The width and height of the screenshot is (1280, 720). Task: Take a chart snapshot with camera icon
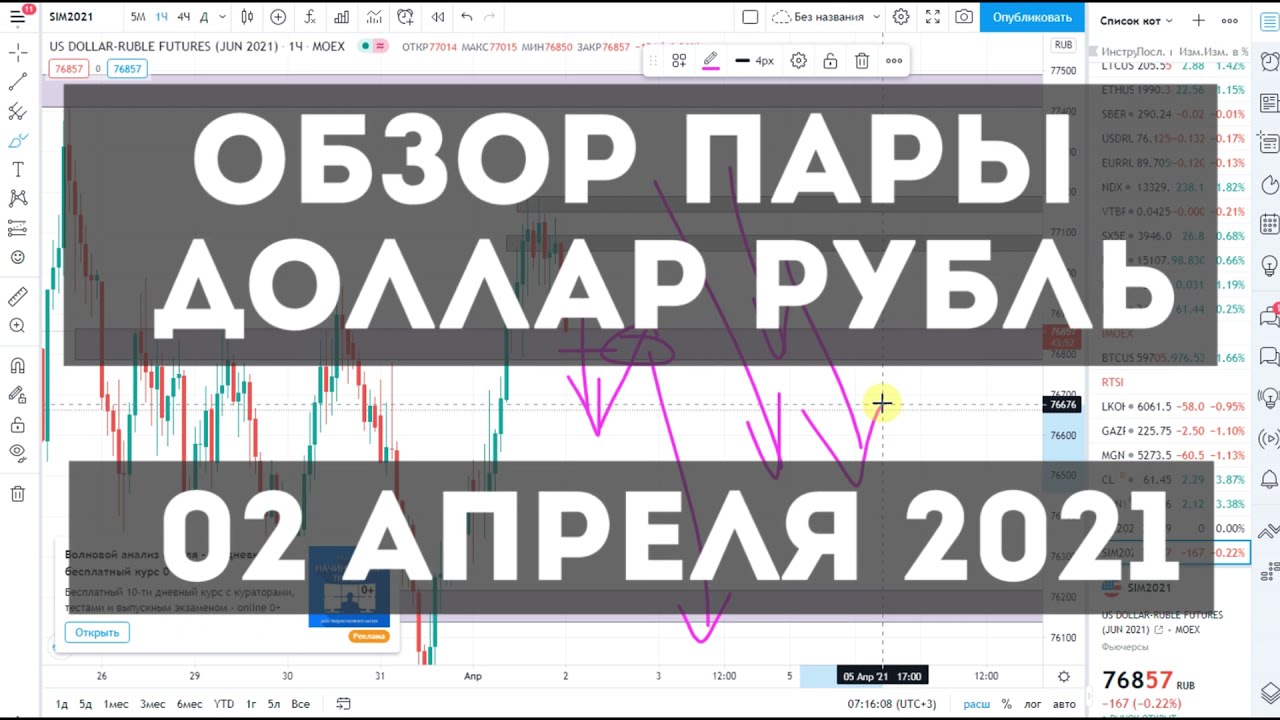pos(964,17)
